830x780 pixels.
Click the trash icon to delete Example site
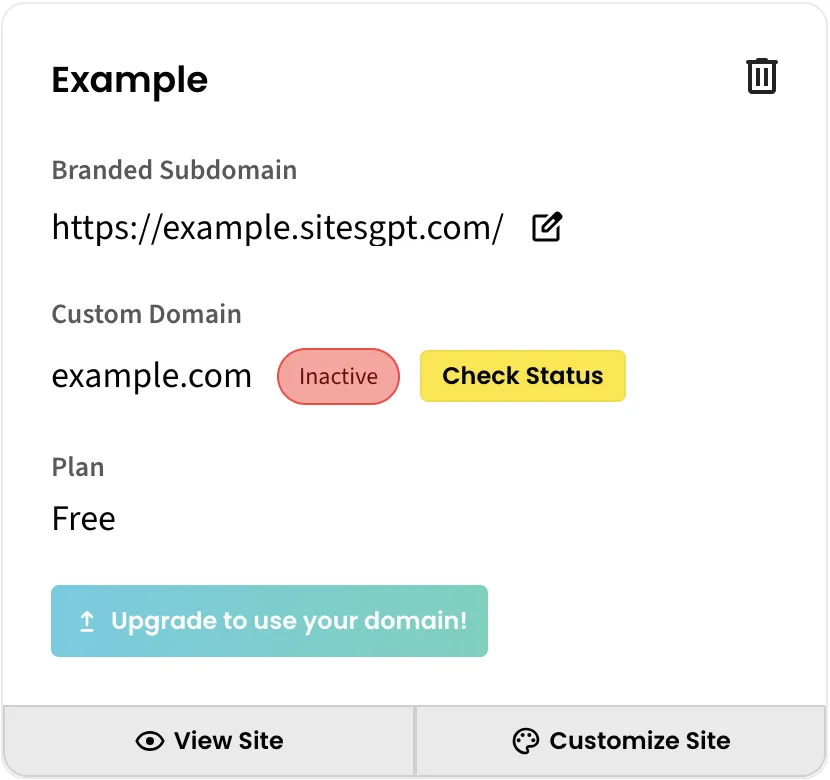point(762,77)
